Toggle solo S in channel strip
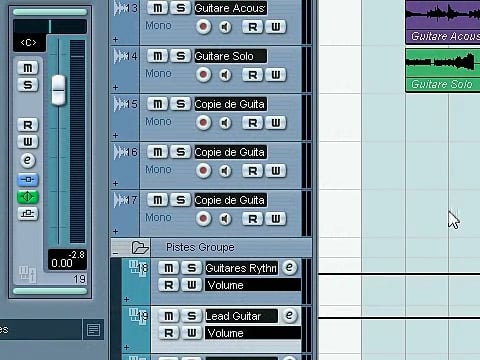Image resolution: width=480 pixels, height=360 pixels. pyautogui.click(x=28, y=85)
